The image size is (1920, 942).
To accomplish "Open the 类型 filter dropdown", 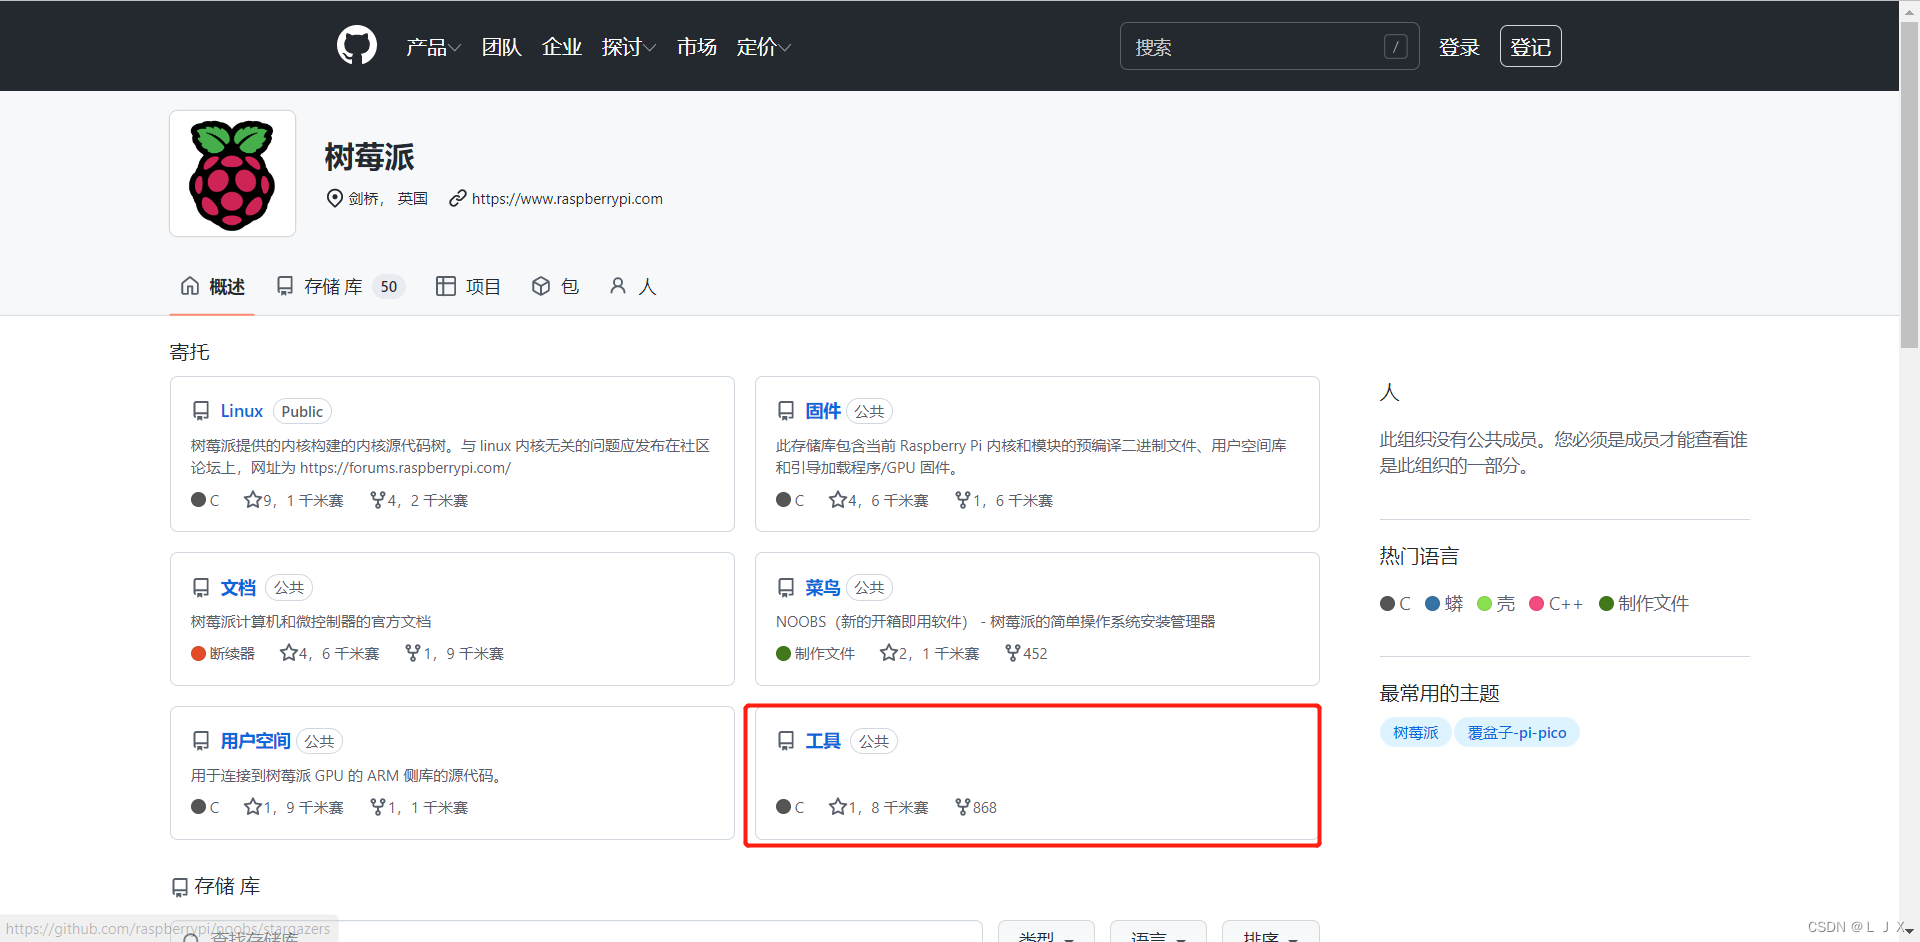I will pyautogui.click(x=1046, y=933).
